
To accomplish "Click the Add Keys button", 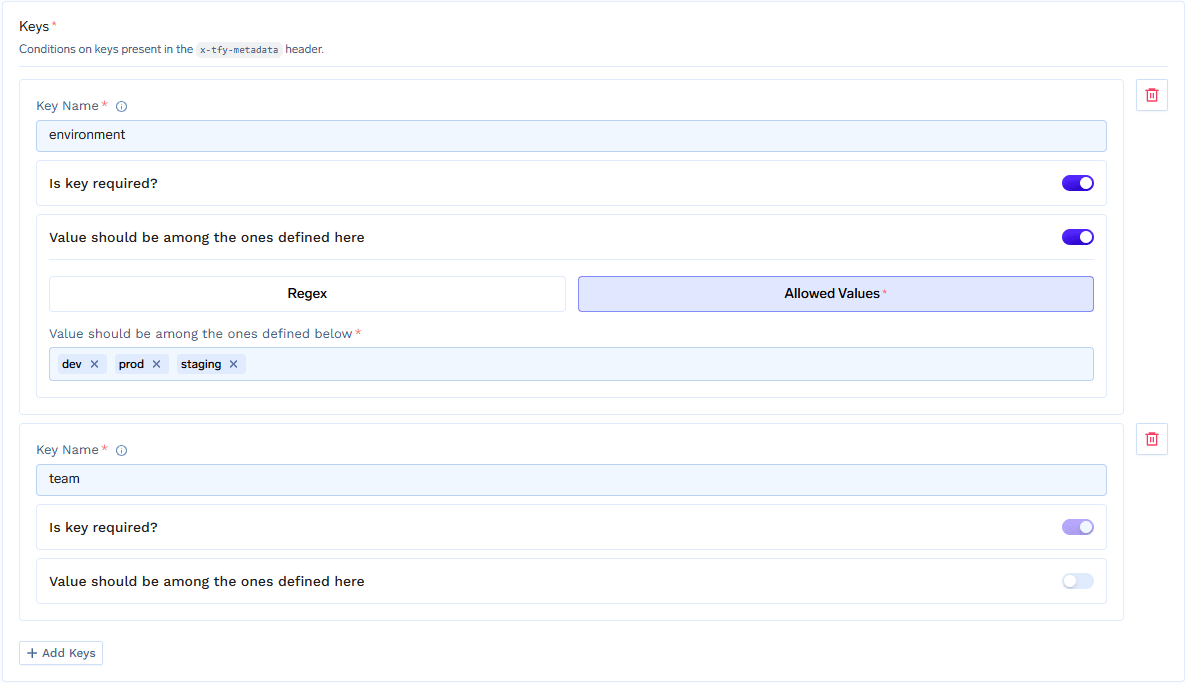I will tap(61, 653).
